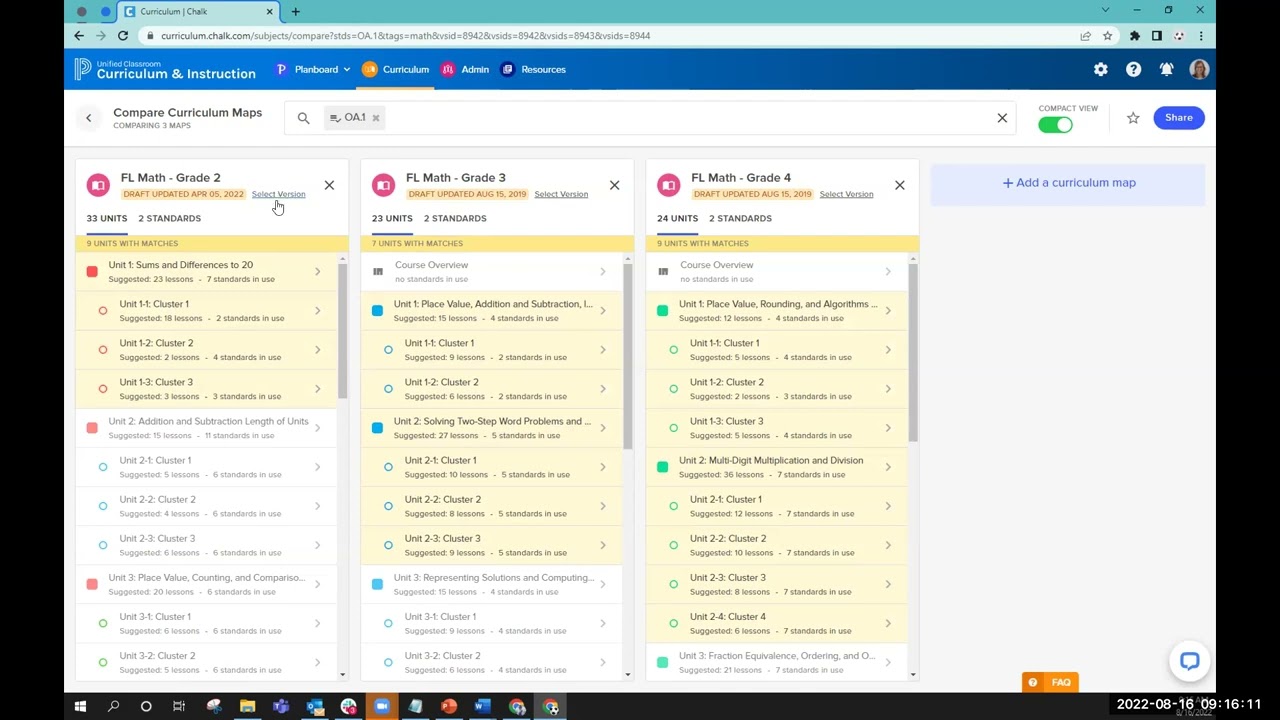Close the FL Math - Grade 4 map
The height and width of the screenshot is (720, 1280).
pos(899,185)
